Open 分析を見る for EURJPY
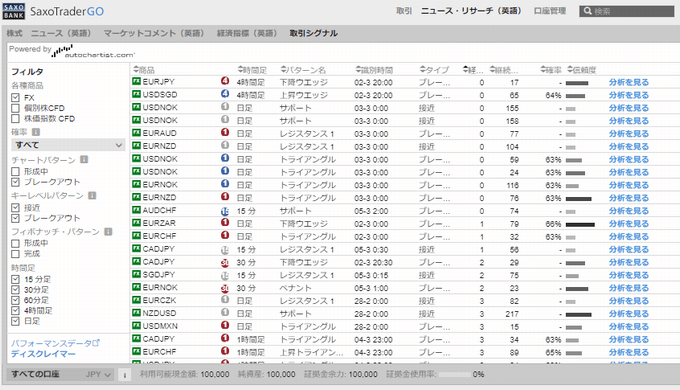 (628, 82)
